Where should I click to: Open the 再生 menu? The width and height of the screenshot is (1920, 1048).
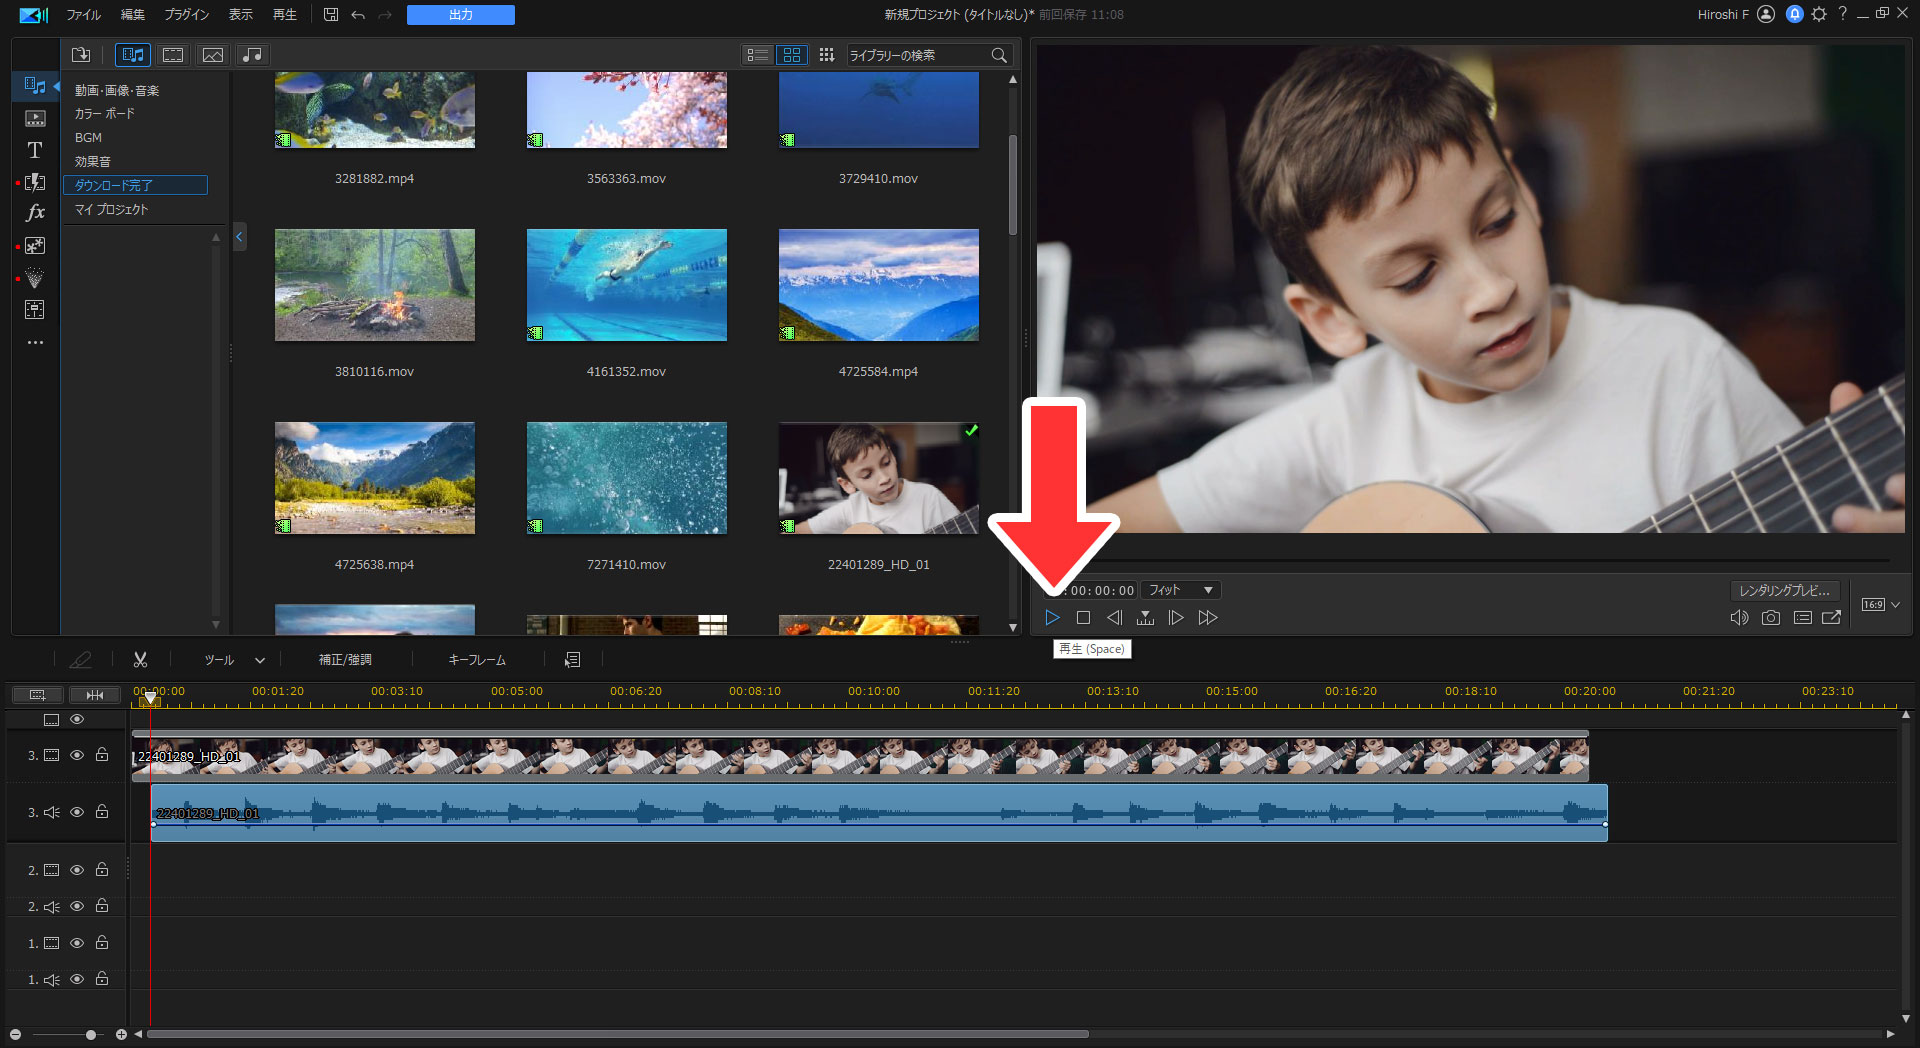point(285,15)
